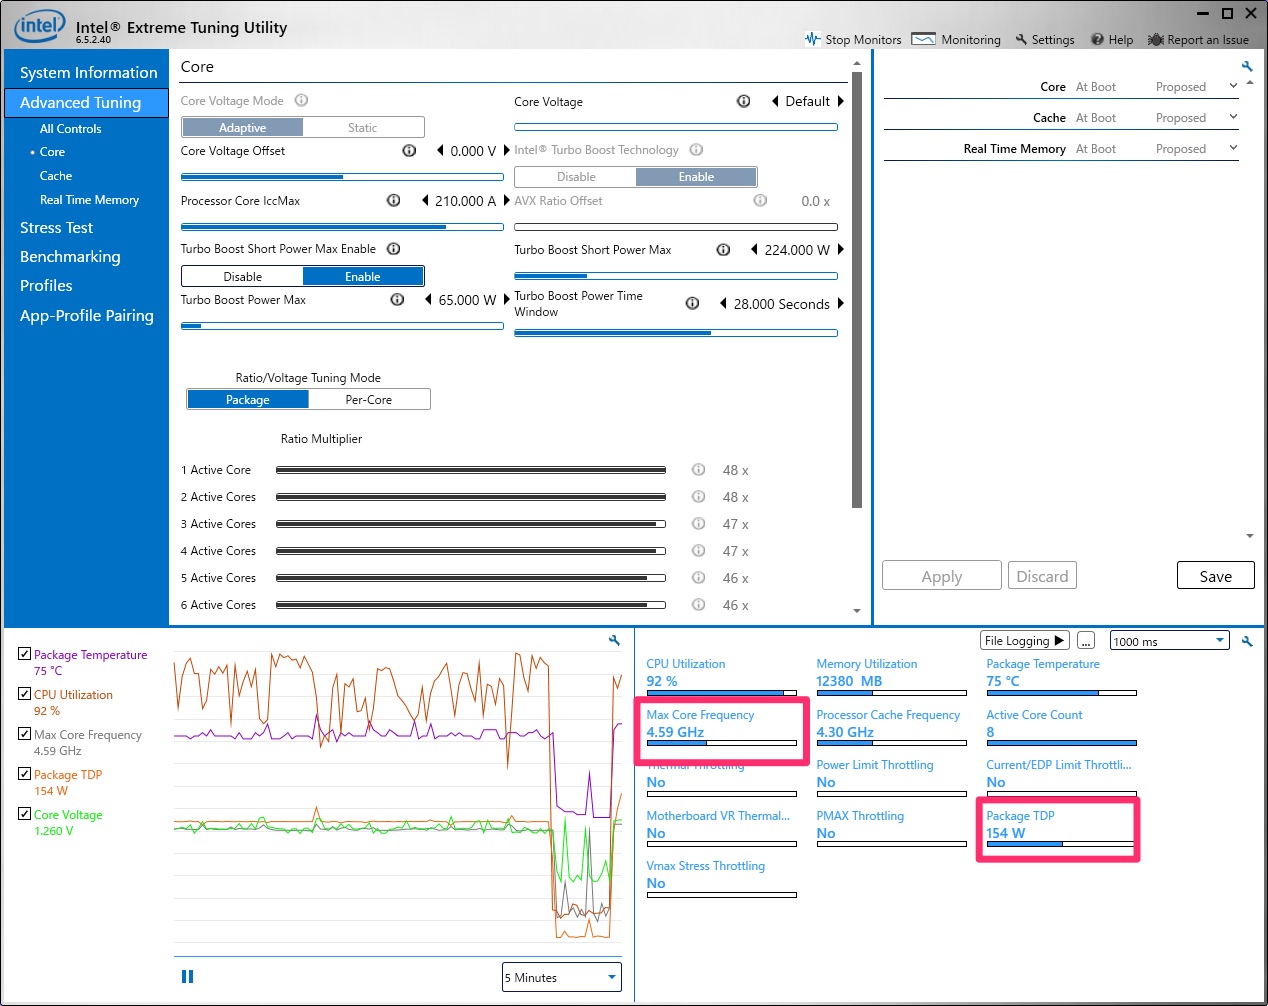Uncheck Core Voltage graph checkbox
This screenshot has width=1268, height=1006.
click(24, 814)
